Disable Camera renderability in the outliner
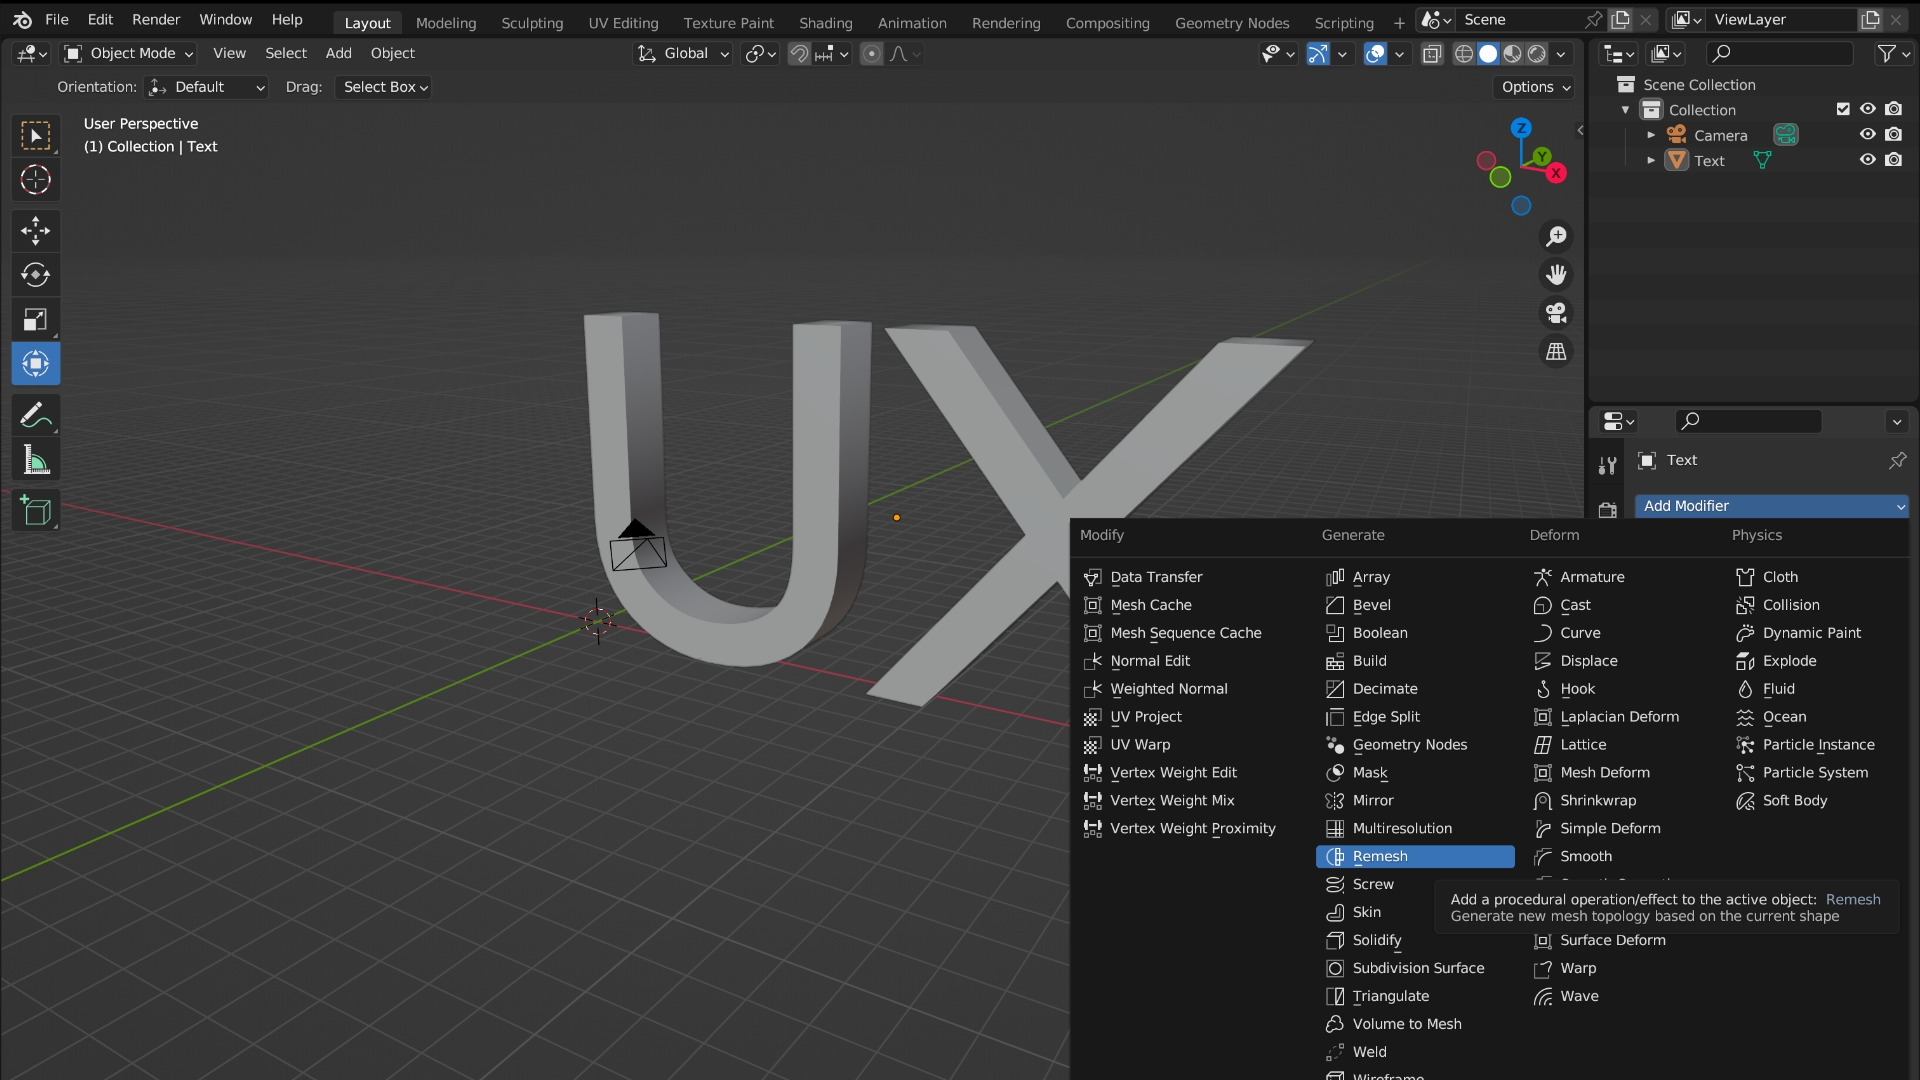This screenshot has width=1920, height=1080. point(1894,135)
